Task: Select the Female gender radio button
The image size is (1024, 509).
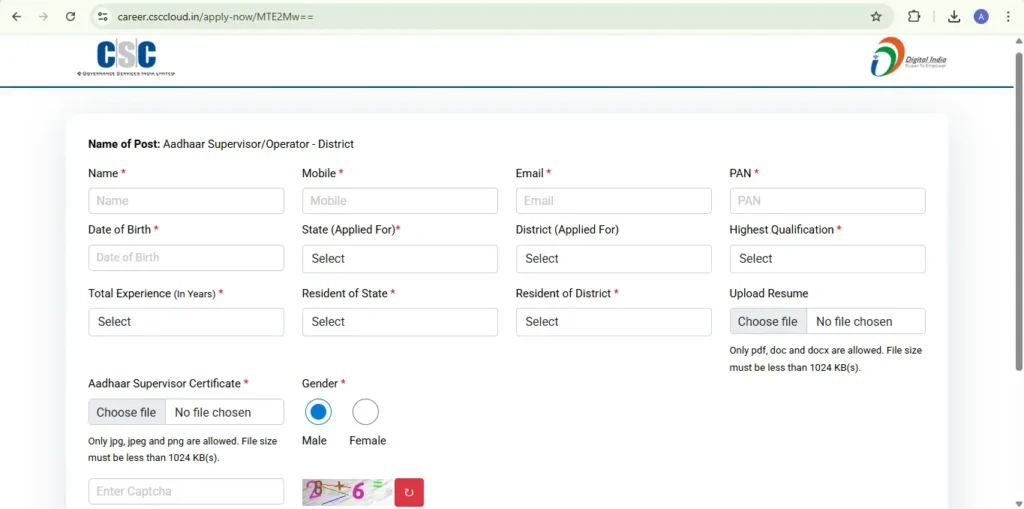Action: point(366,412)
